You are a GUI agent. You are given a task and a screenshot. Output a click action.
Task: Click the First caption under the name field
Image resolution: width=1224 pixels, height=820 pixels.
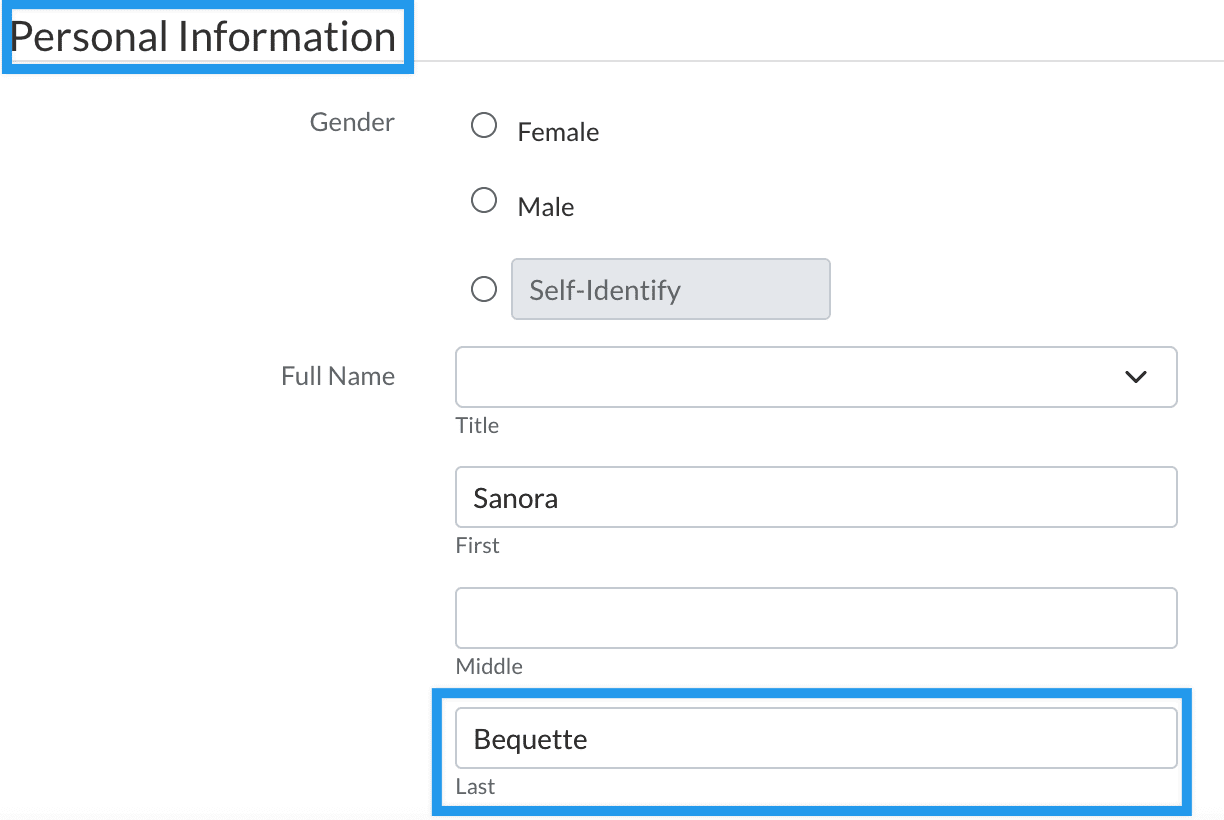coord(477,545)
